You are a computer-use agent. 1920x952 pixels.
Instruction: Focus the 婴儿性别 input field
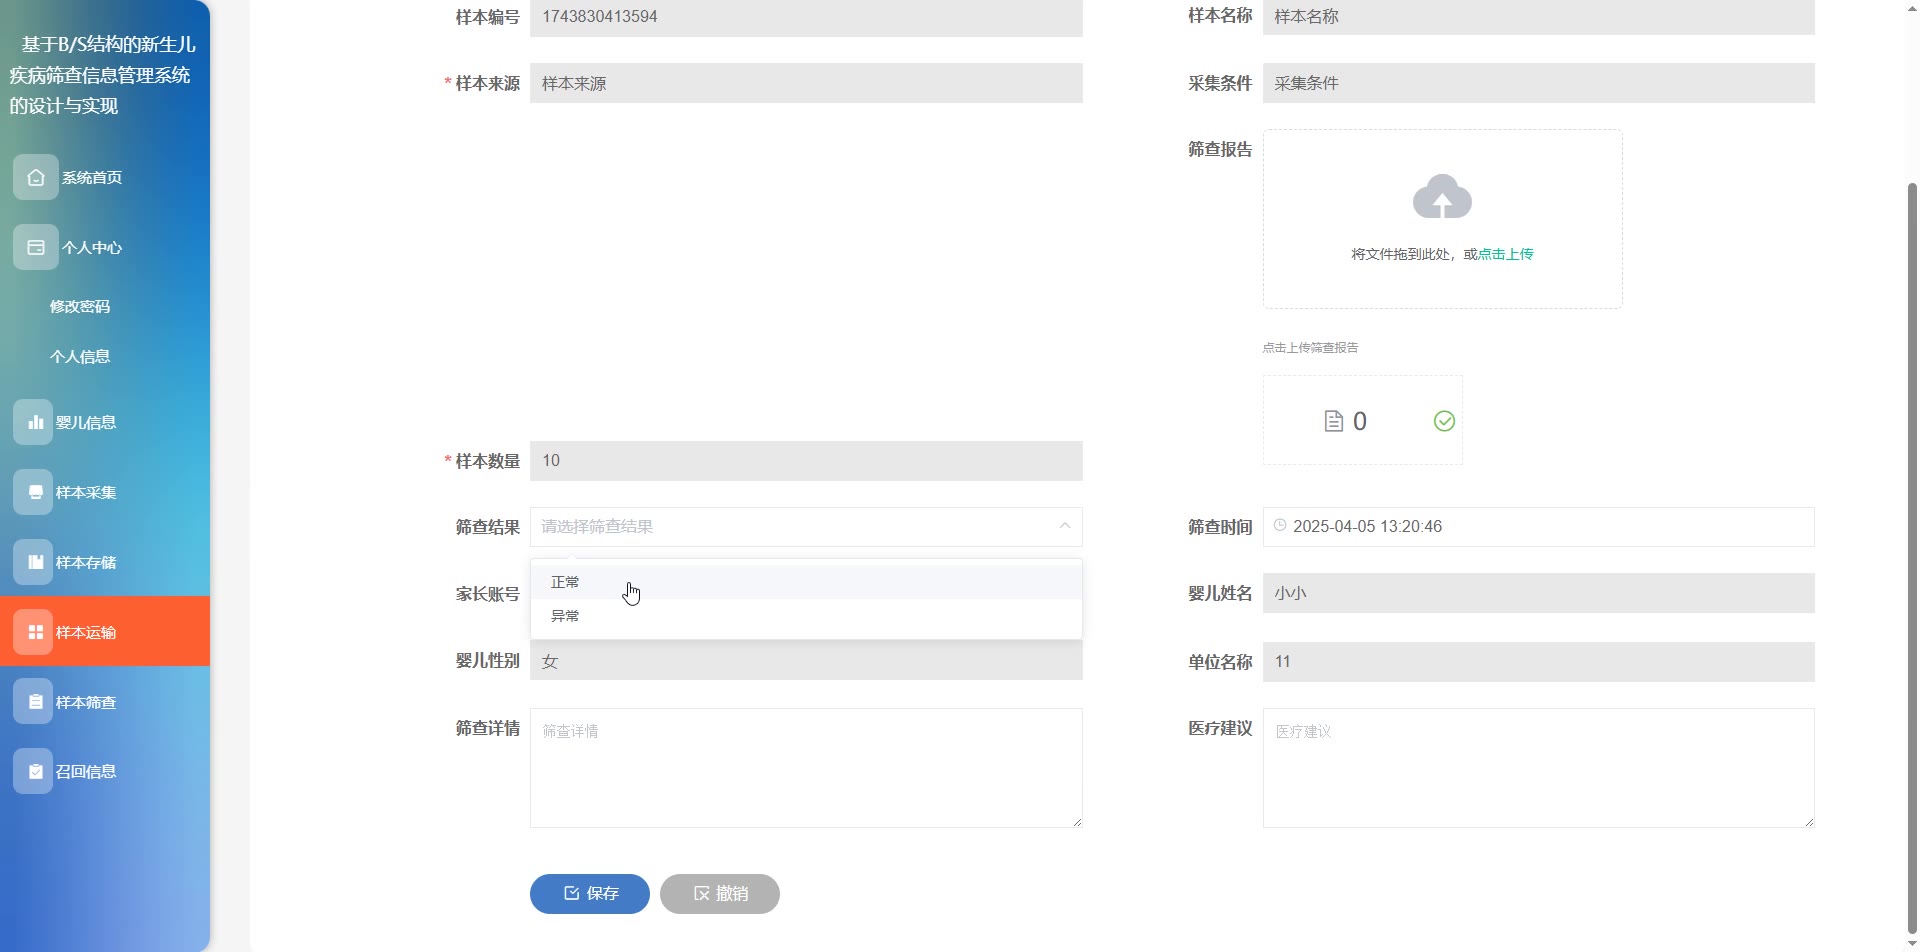click(806, 661)
